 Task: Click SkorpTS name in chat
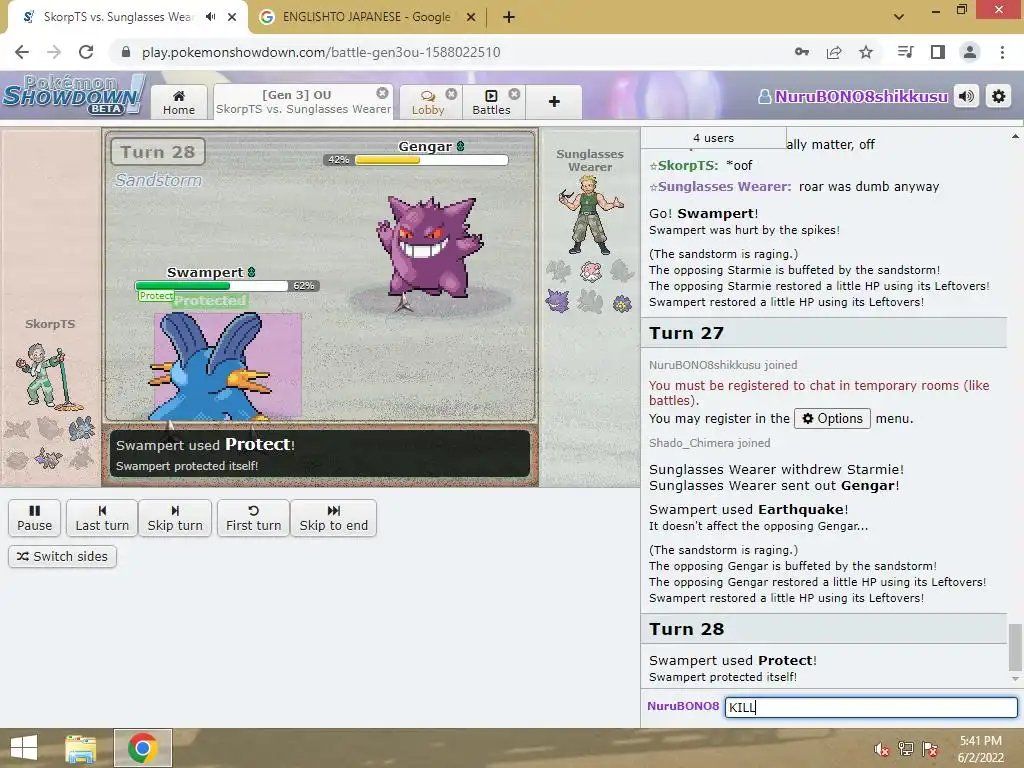(x=688, y=165)
